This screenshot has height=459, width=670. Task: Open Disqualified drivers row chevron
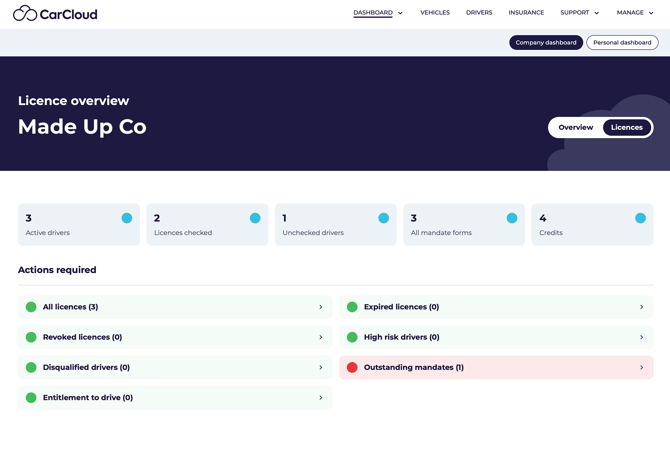[x=321, y=368]
